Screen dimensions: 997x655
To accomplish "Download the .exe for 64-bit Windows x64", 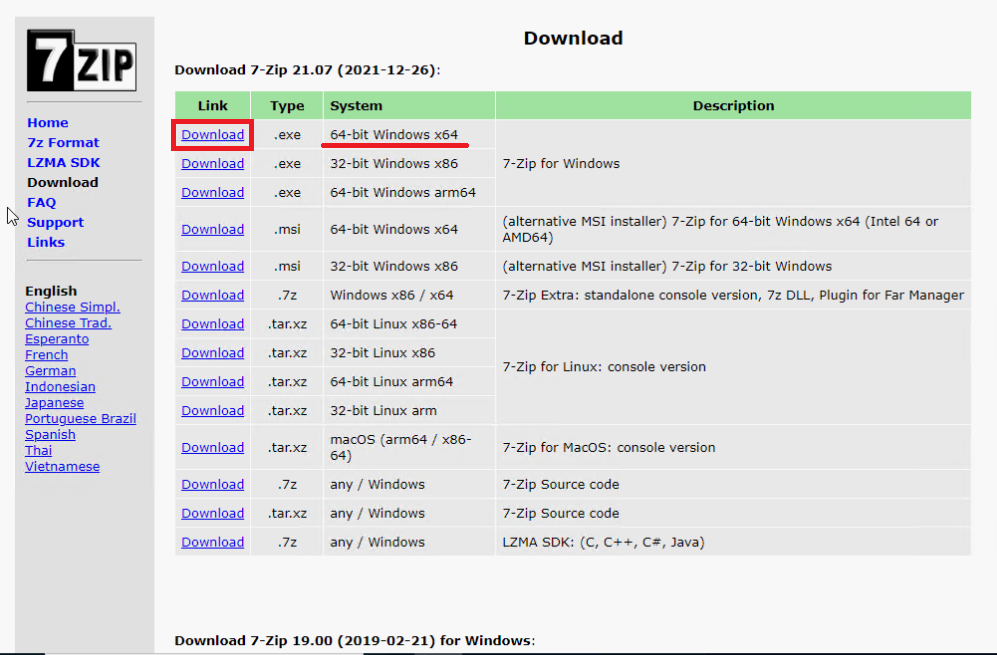I will (x=212, y=135).
